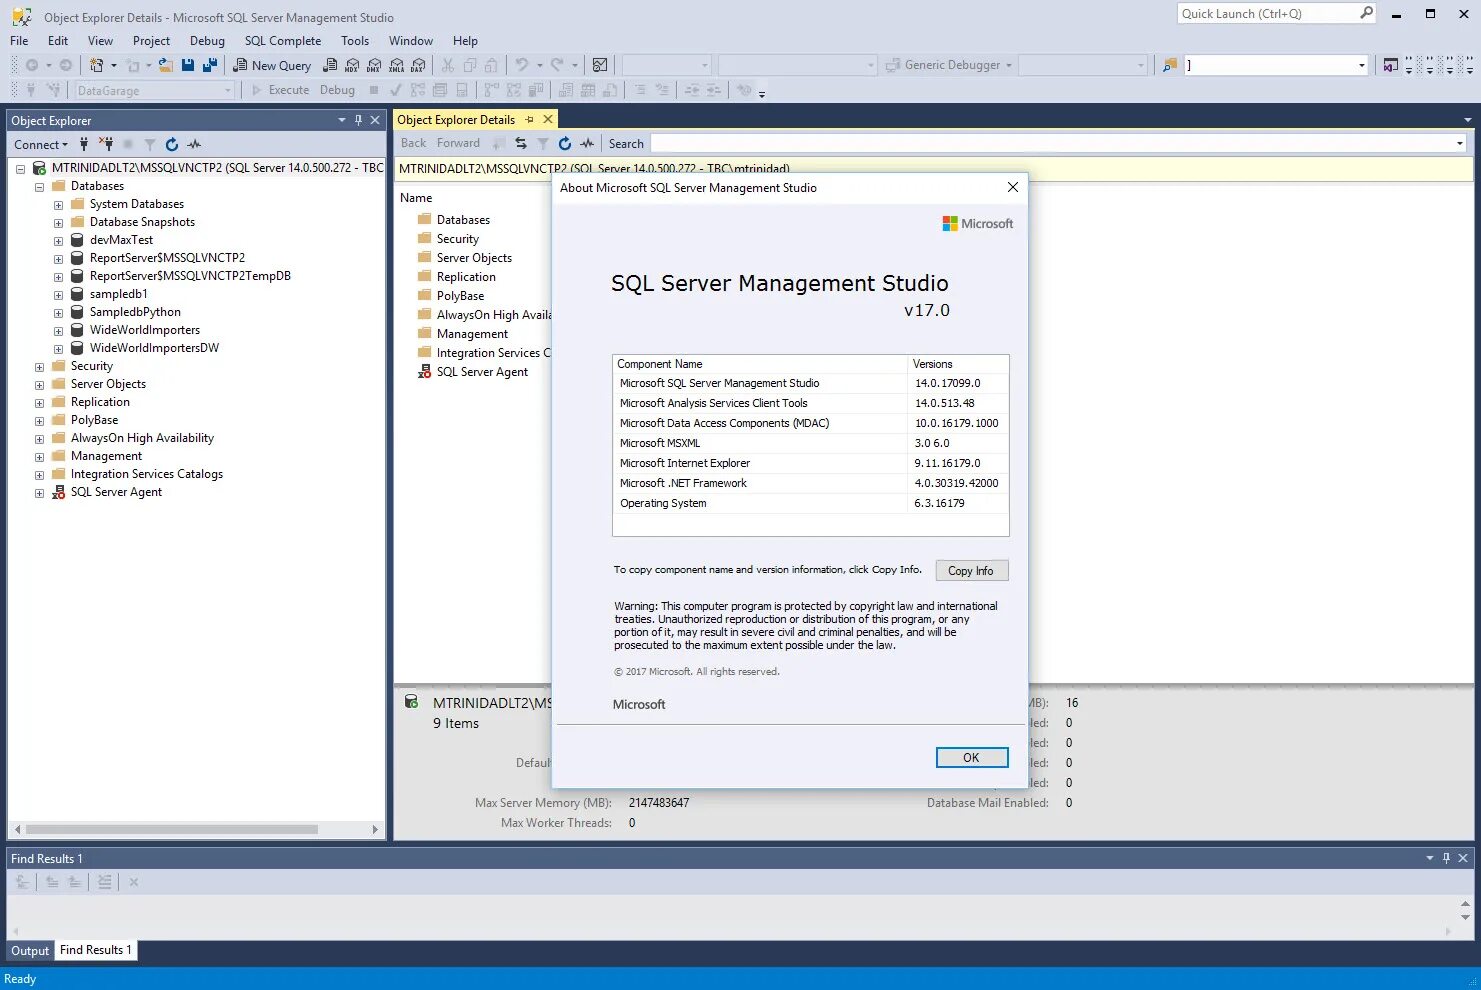Toggle pin on Object Explorer Details tab
1481x990 pixels.
[x=530, y=119]
